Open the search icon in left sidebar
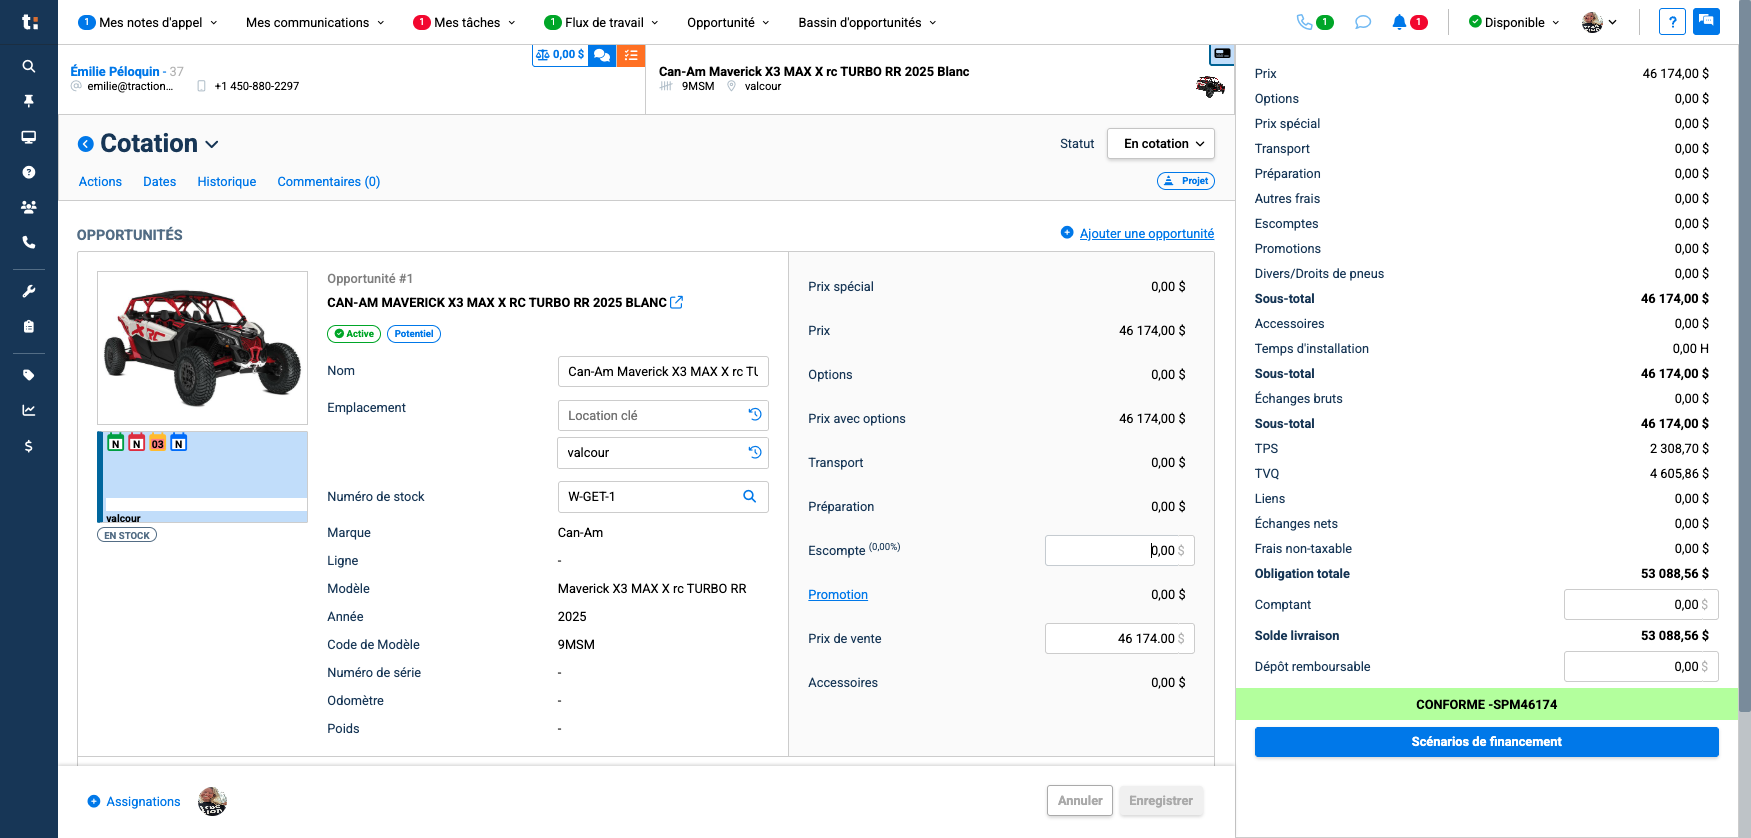Viewport: 1751px width, 838px height. [29, 66]
